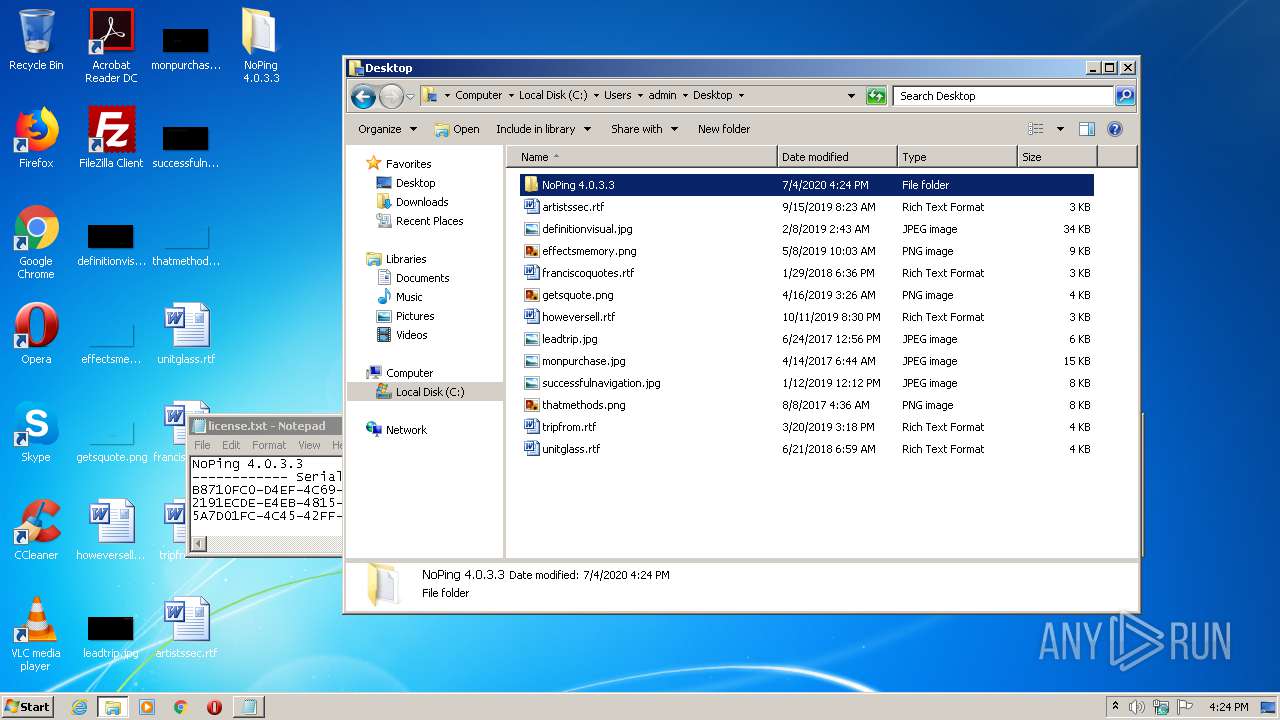Expand recent pages dropdown beside Forward
Screen dimensions: 1280x720
pyautogui.click(x=410, y=97)
